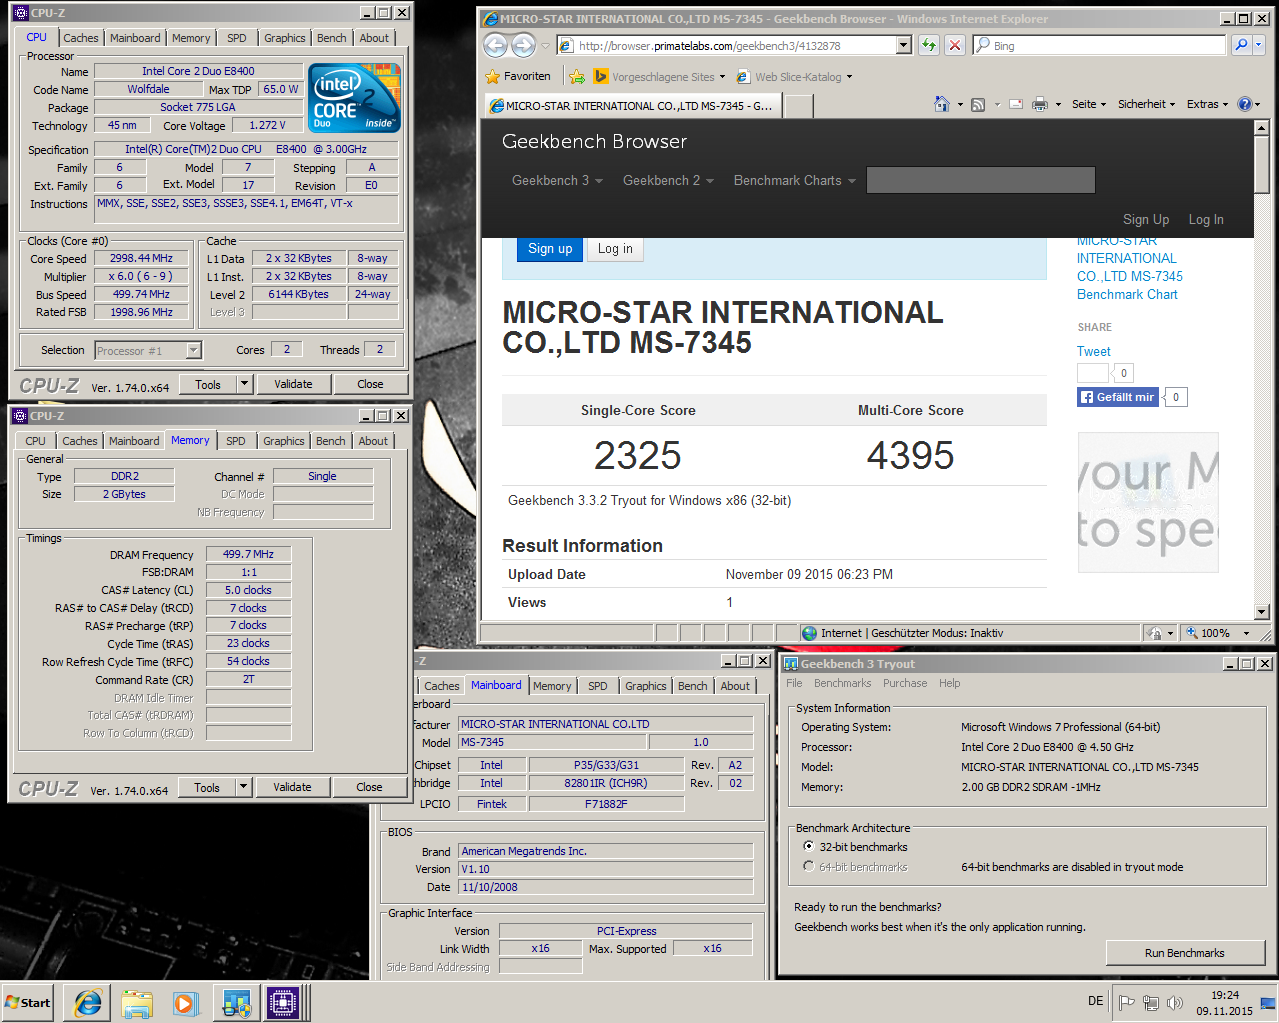Click the Geekbench Browser search field
The height and width of the screenshot is (1023, 1279).
click(x=980, y=180)
